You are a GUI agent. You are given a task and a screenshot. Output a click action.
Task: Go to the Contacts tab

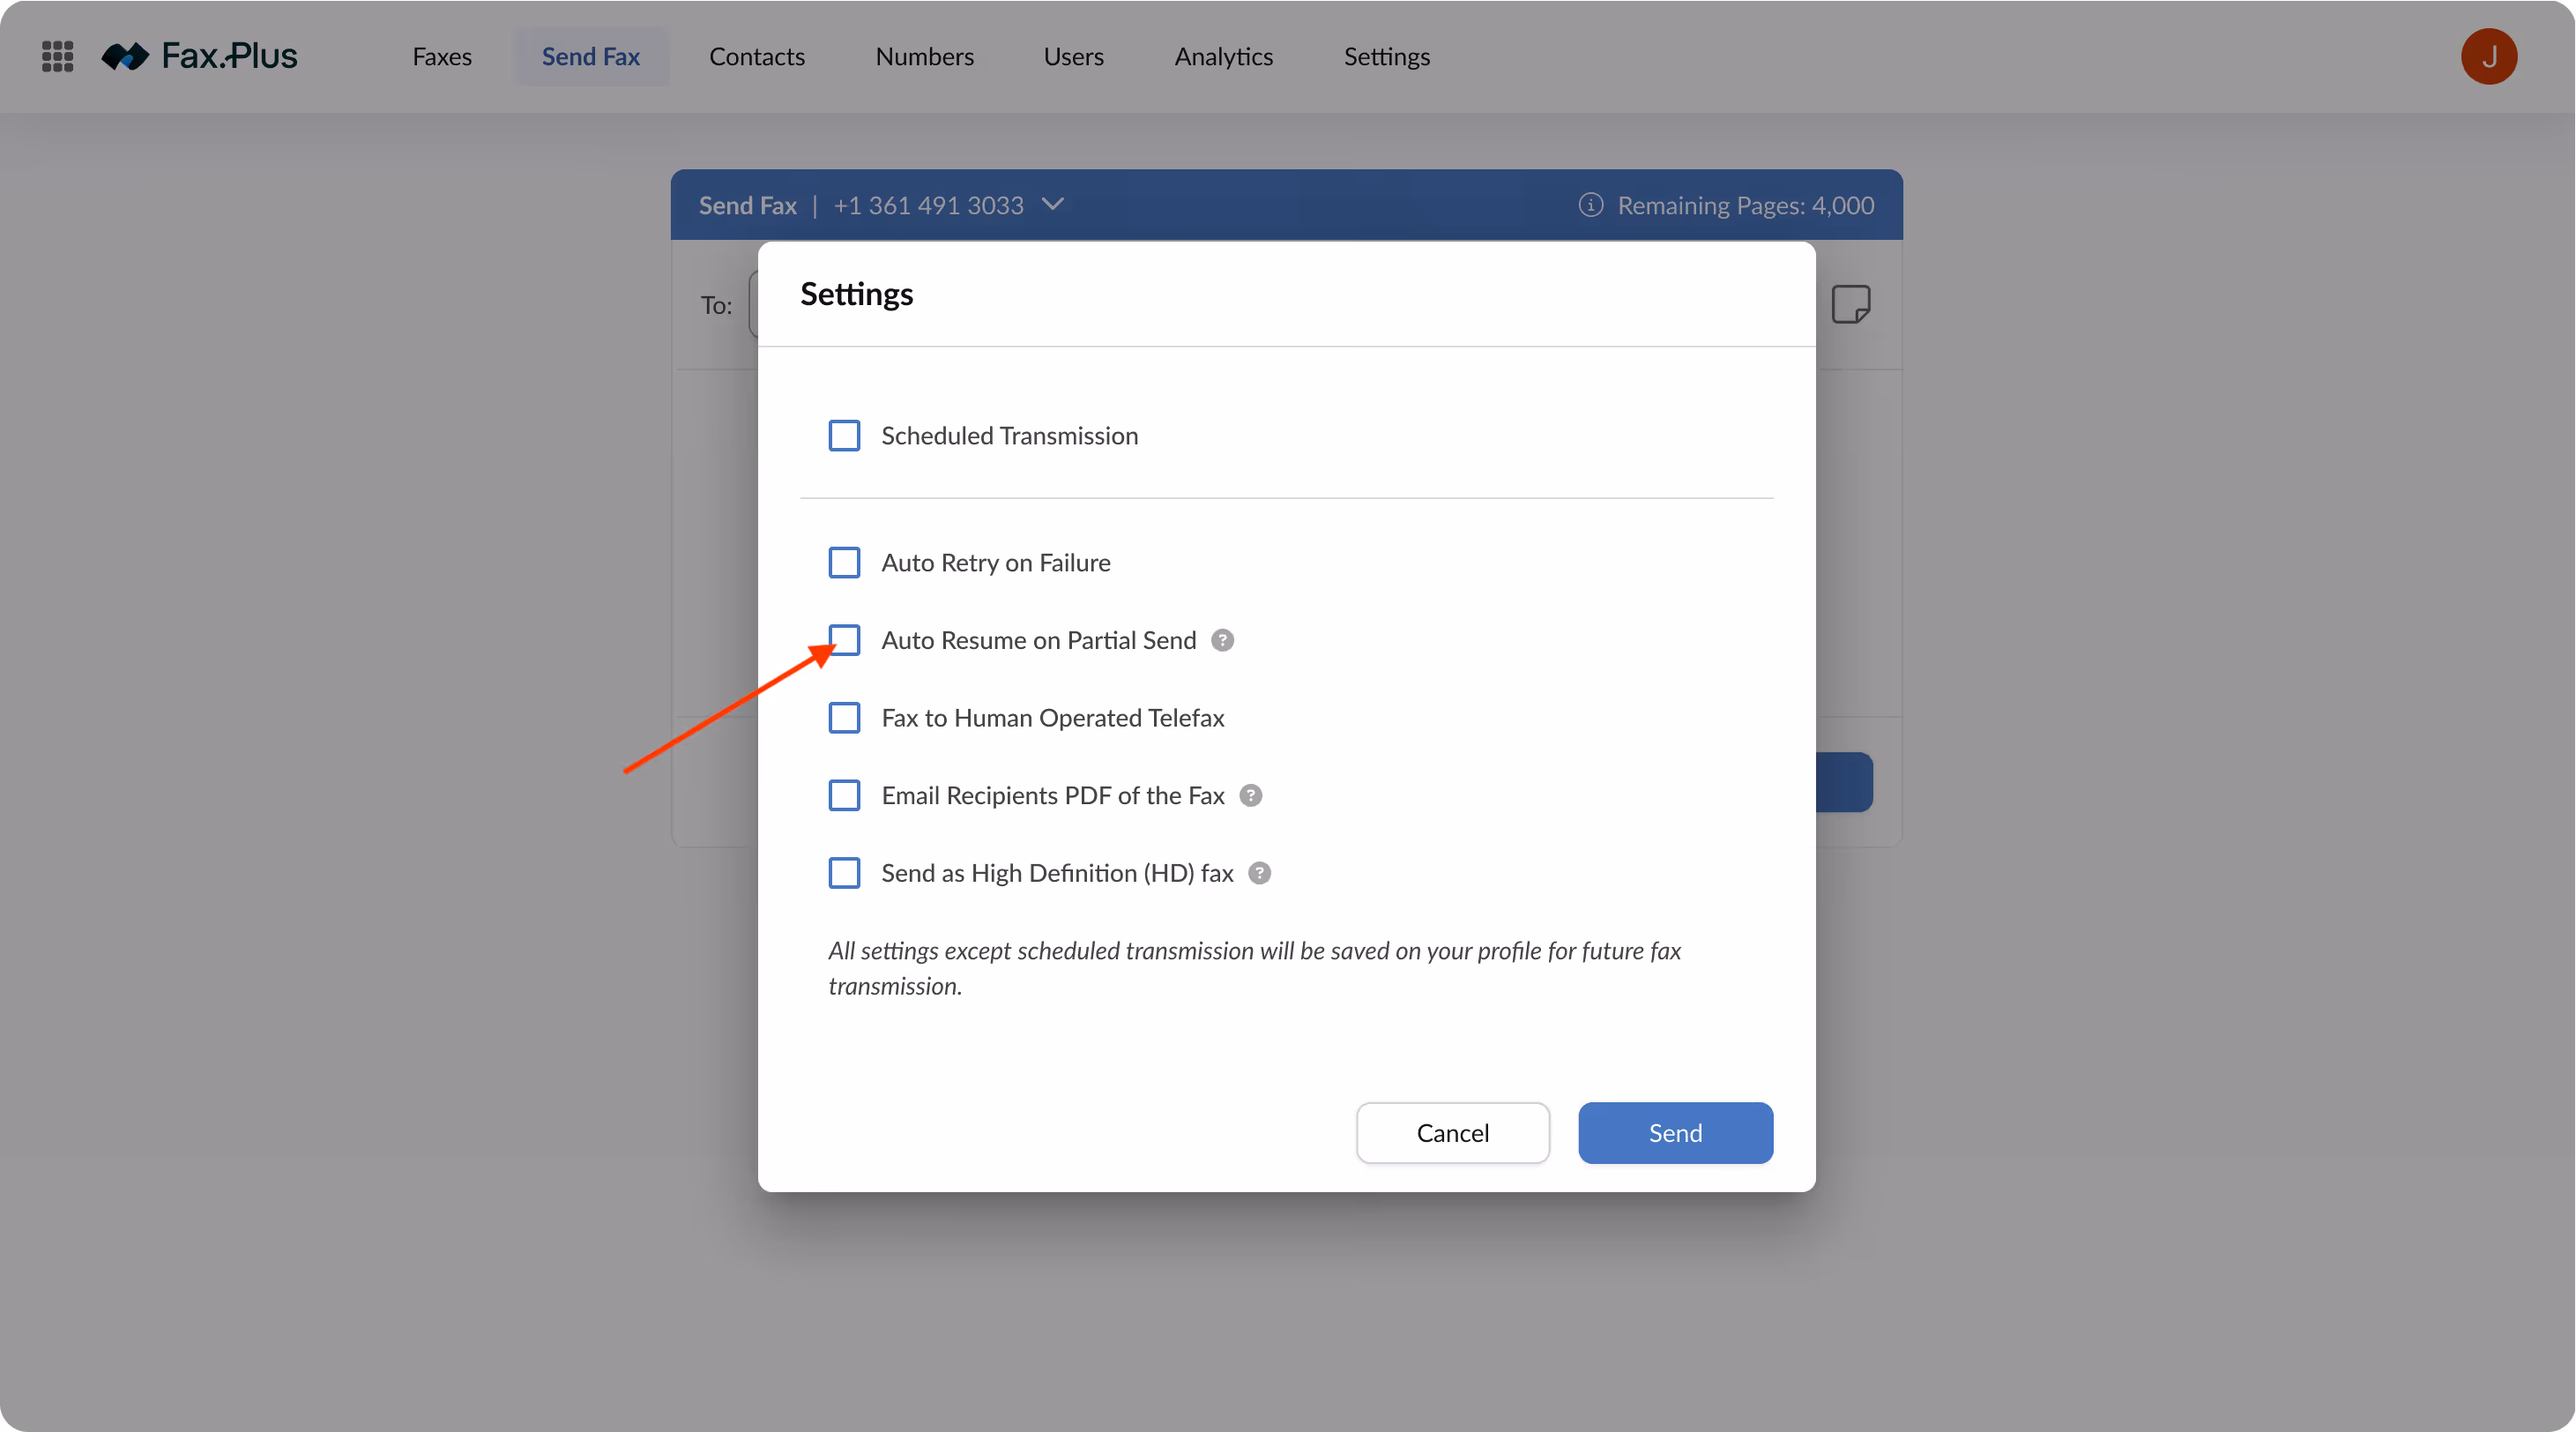coord(756,56)
